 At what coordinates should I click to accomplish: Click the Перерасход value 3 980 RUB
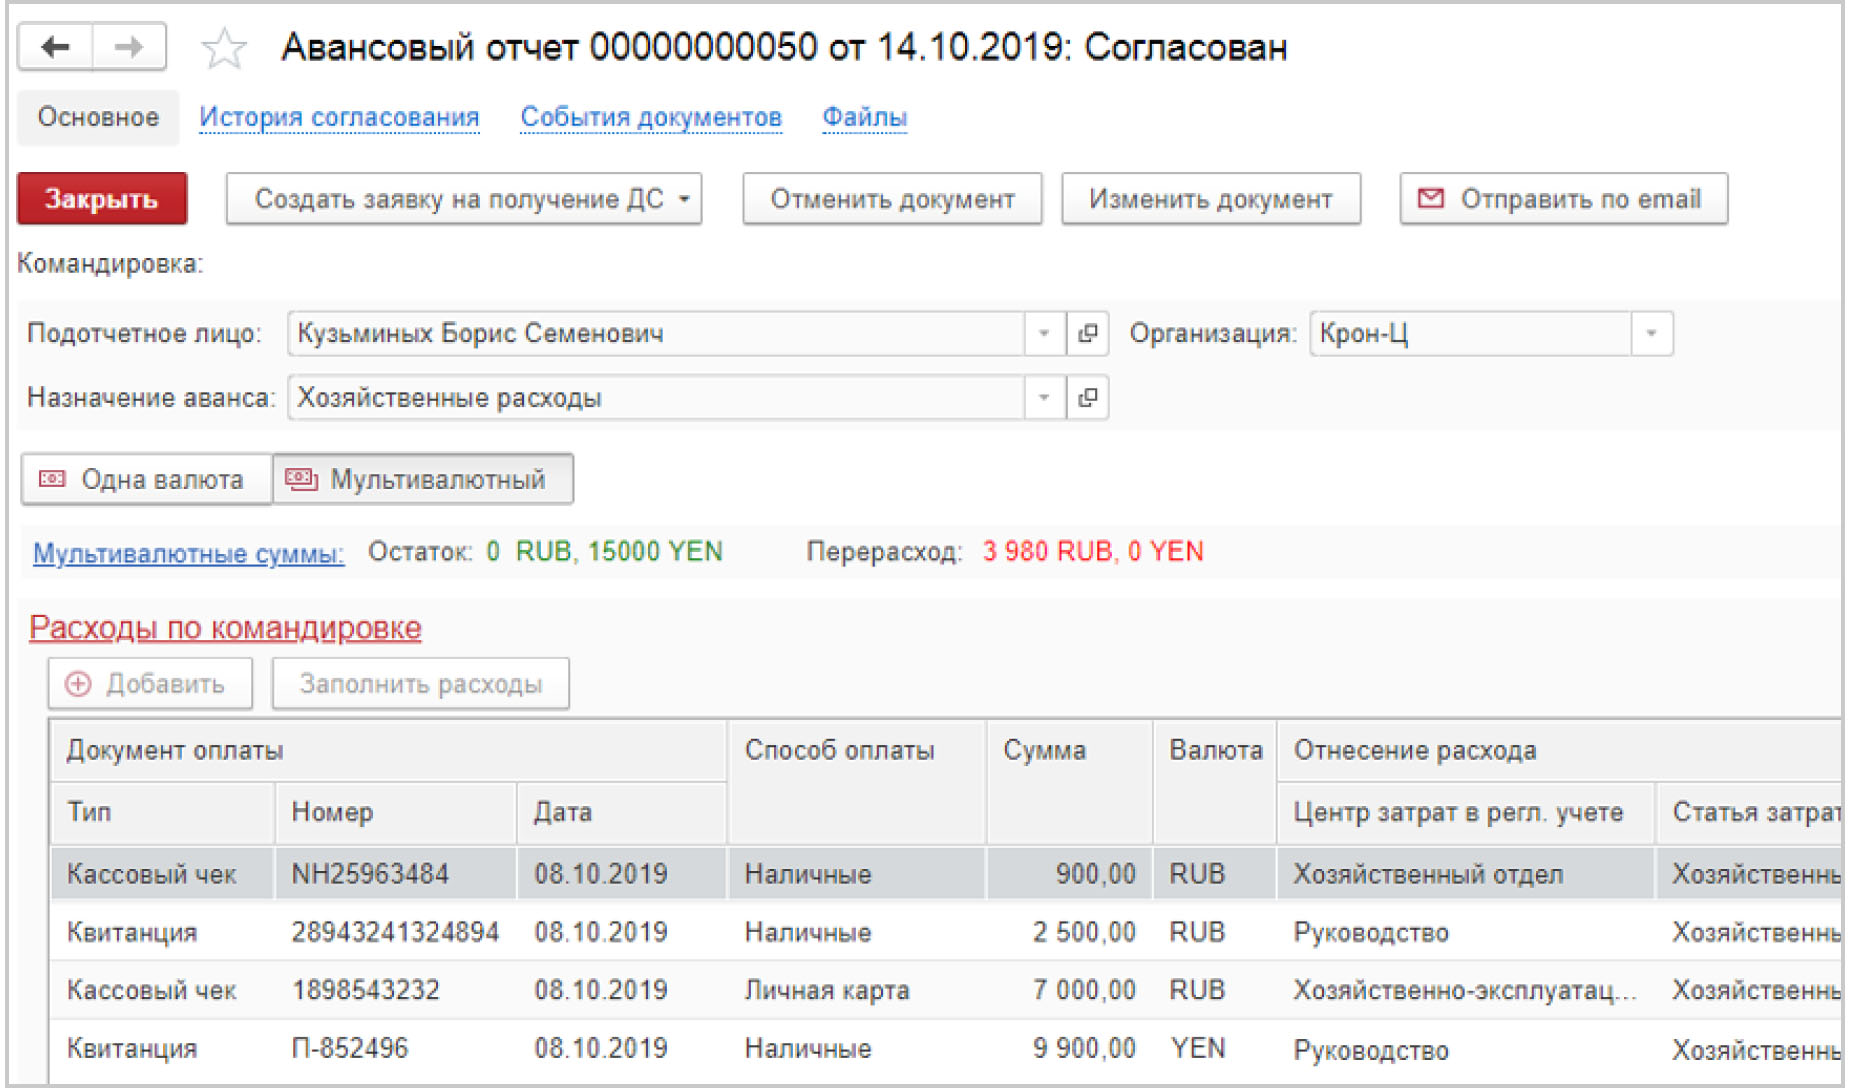(1050, 551)
